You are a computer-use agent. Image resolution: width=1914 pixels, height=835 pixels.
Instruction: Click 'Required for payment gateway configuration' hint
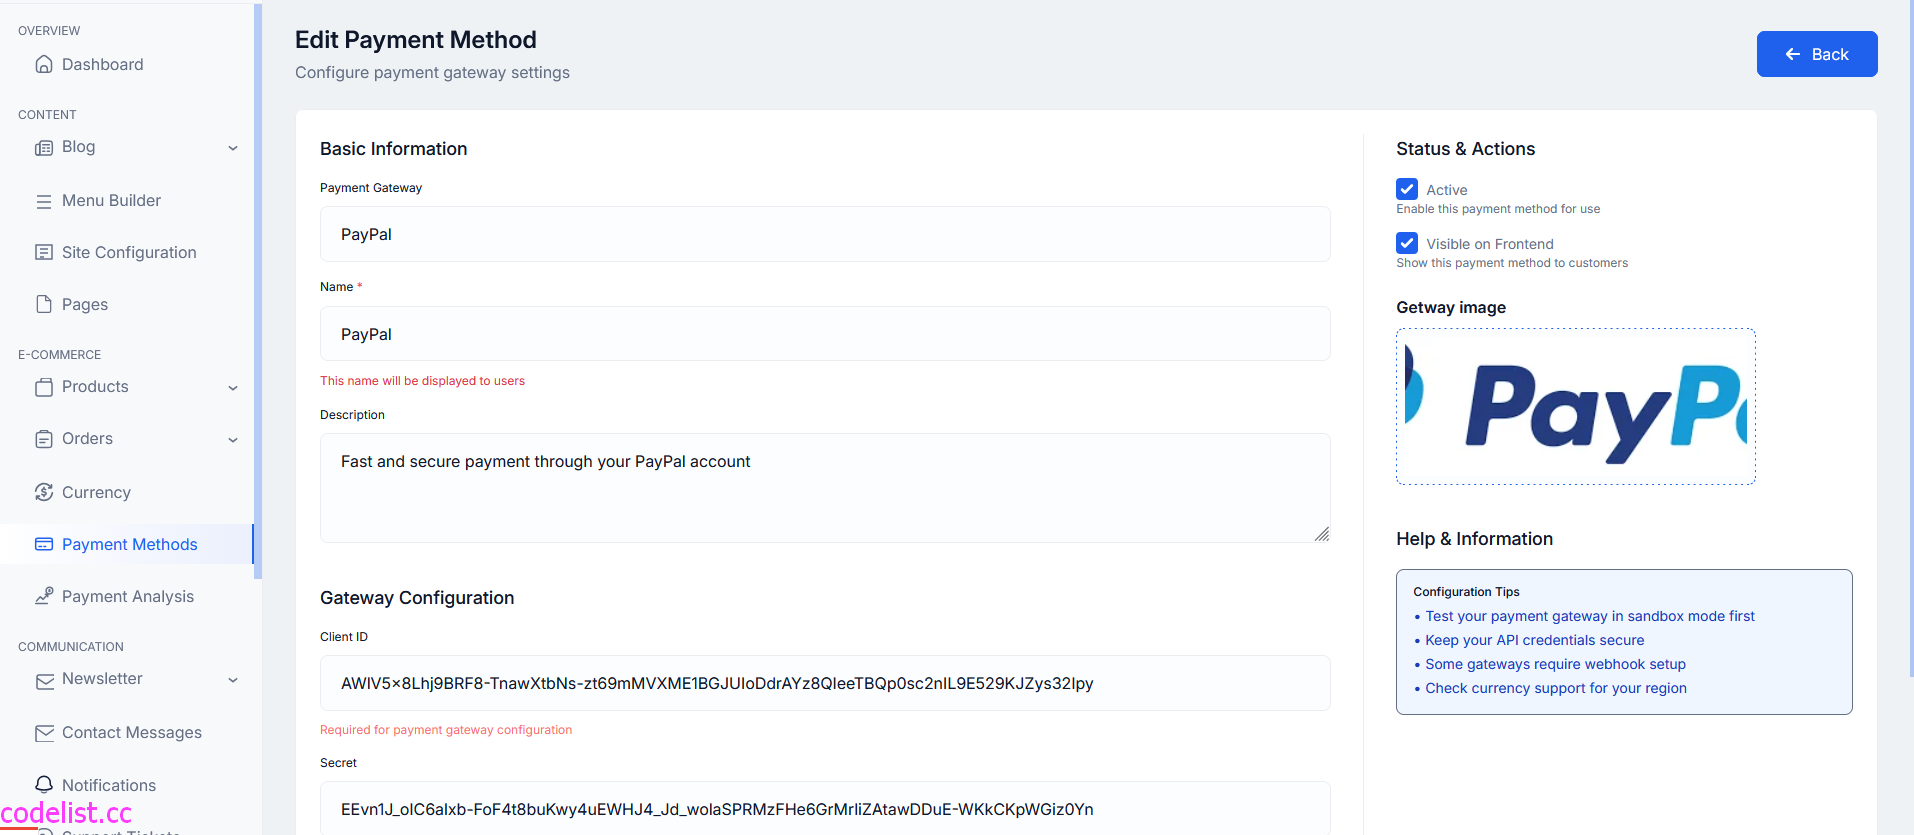click(446, 730)
